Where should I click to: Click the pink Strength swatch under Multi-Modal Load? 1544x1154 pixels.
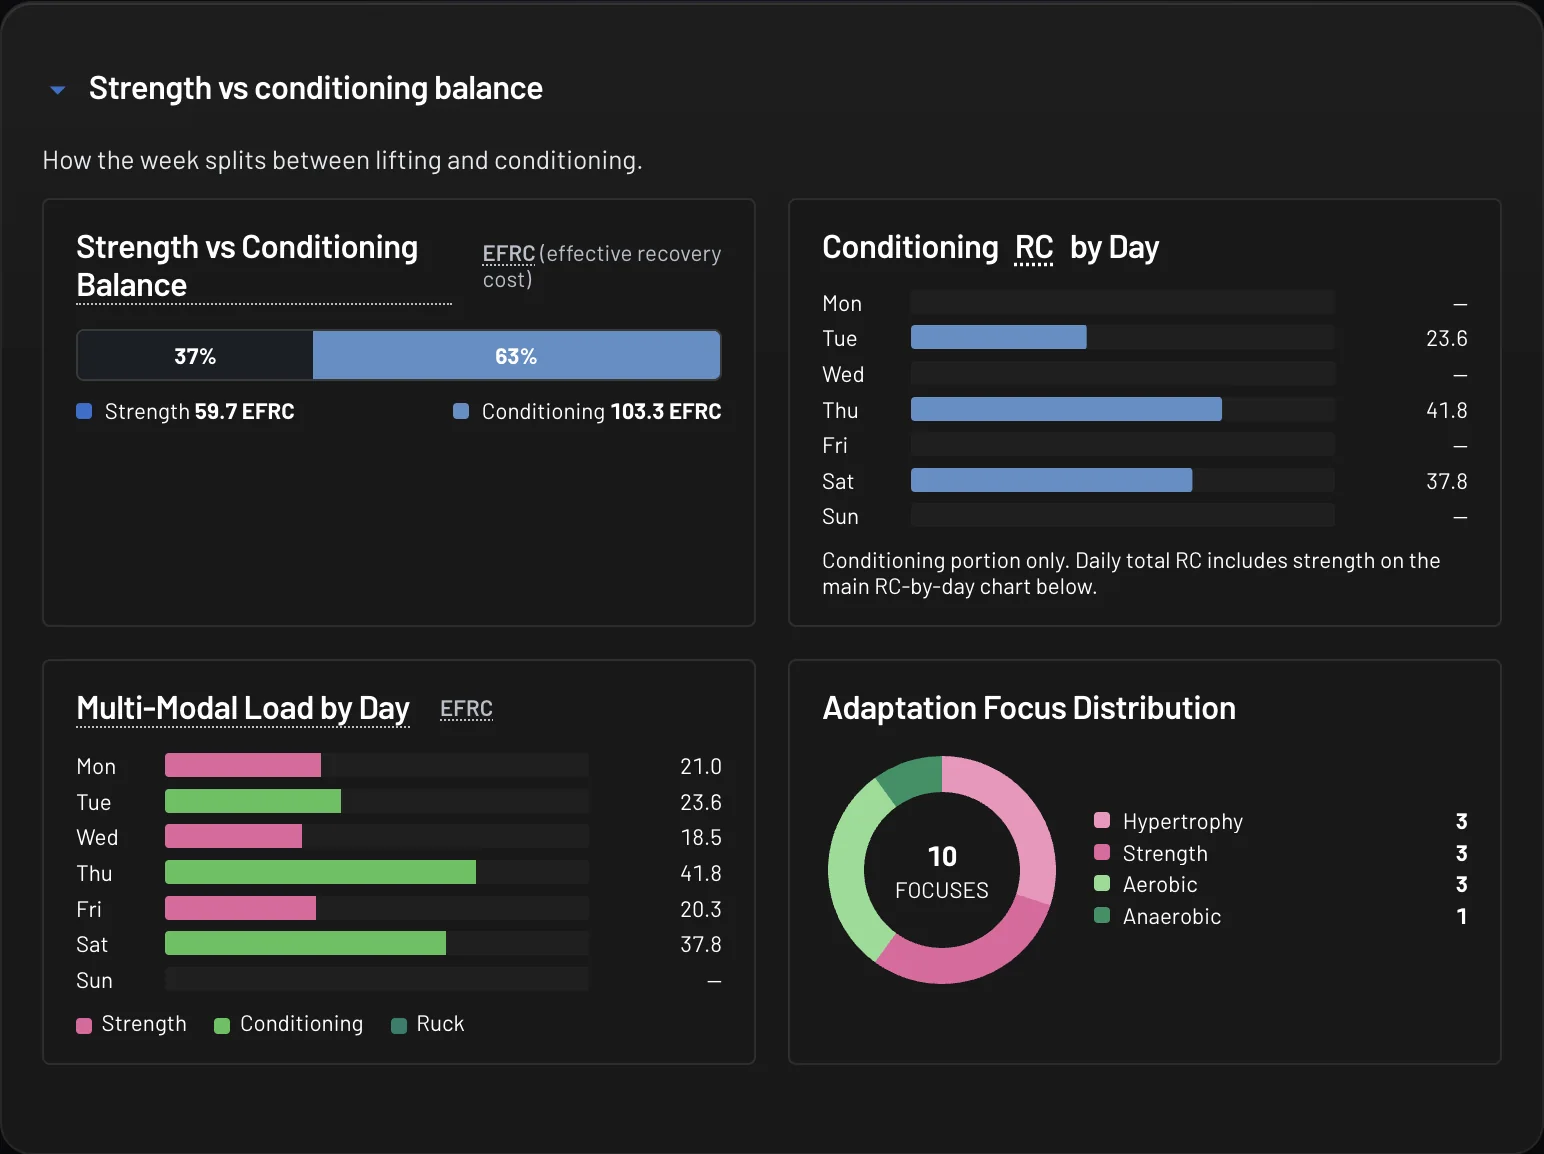(x=84, y=1025)
